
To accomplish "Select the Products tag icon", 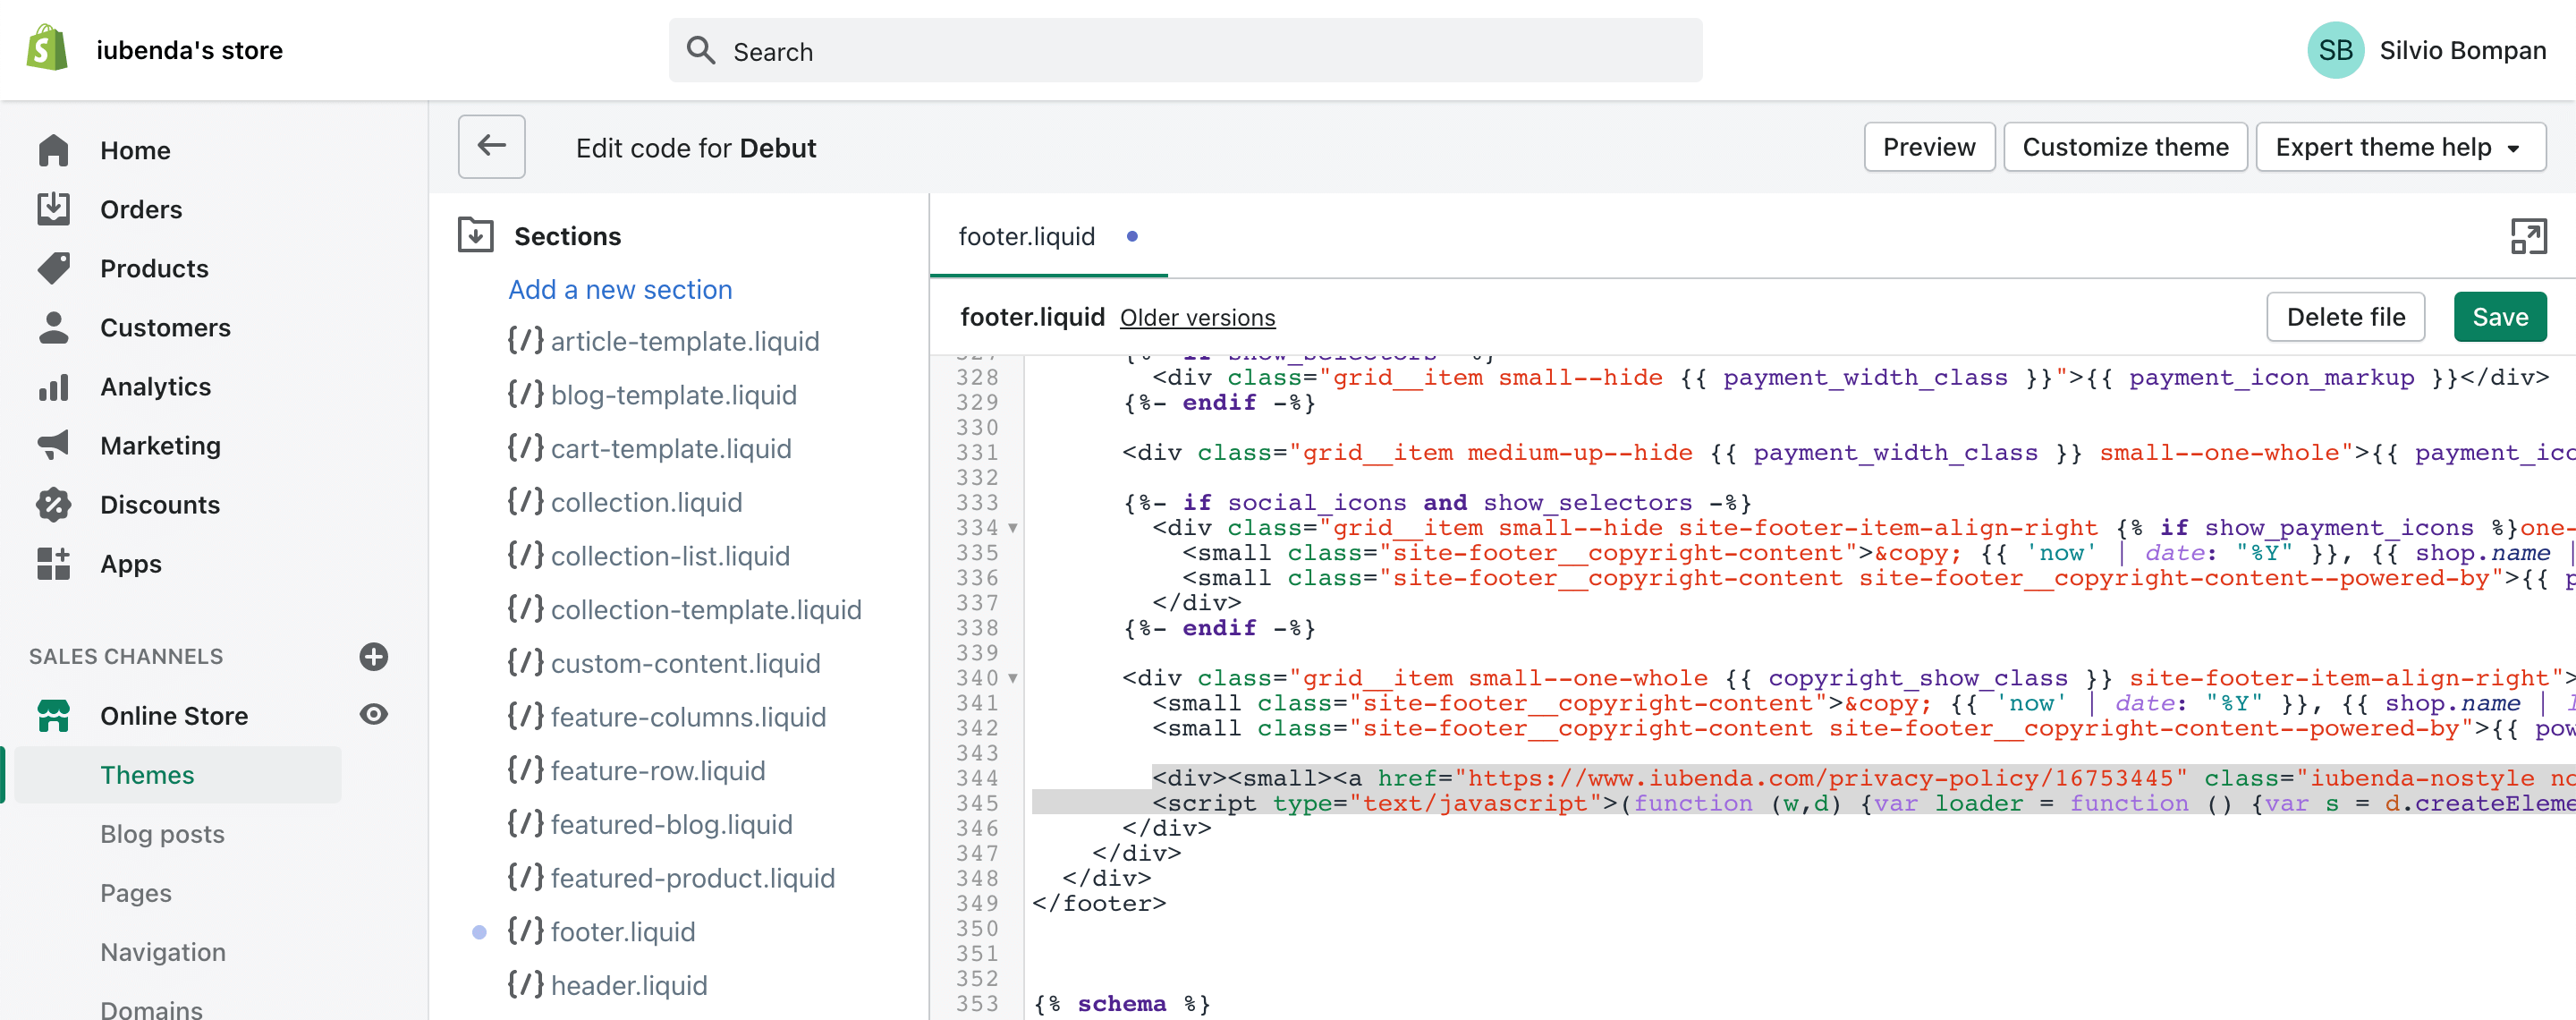I will tap(54, 268).
